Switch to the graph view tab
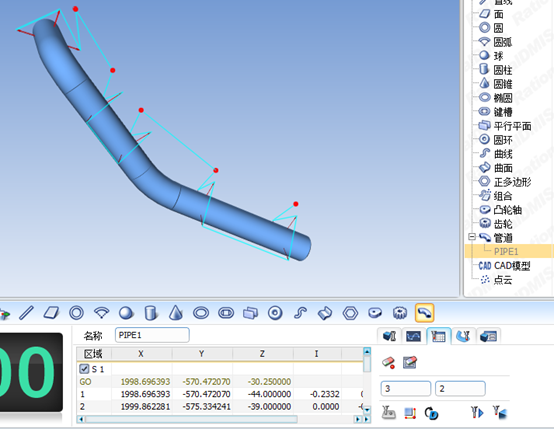The width and height of the screenshot is (554, 429). (413, 336)
